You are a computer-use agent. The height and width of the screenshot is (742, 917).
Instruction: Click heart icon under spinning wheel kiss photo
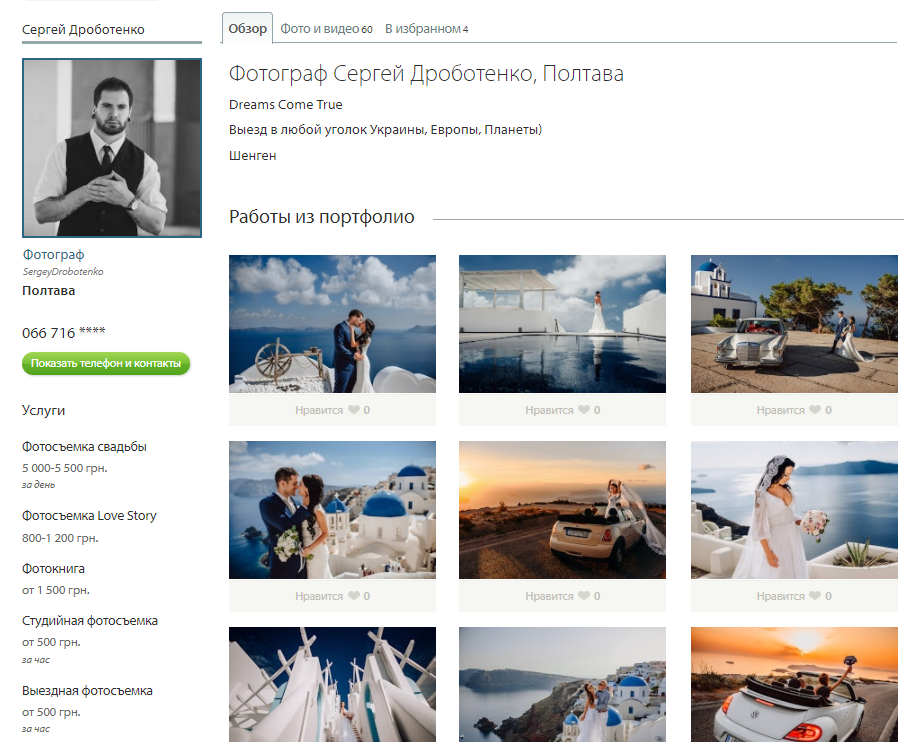click(353, 410)
